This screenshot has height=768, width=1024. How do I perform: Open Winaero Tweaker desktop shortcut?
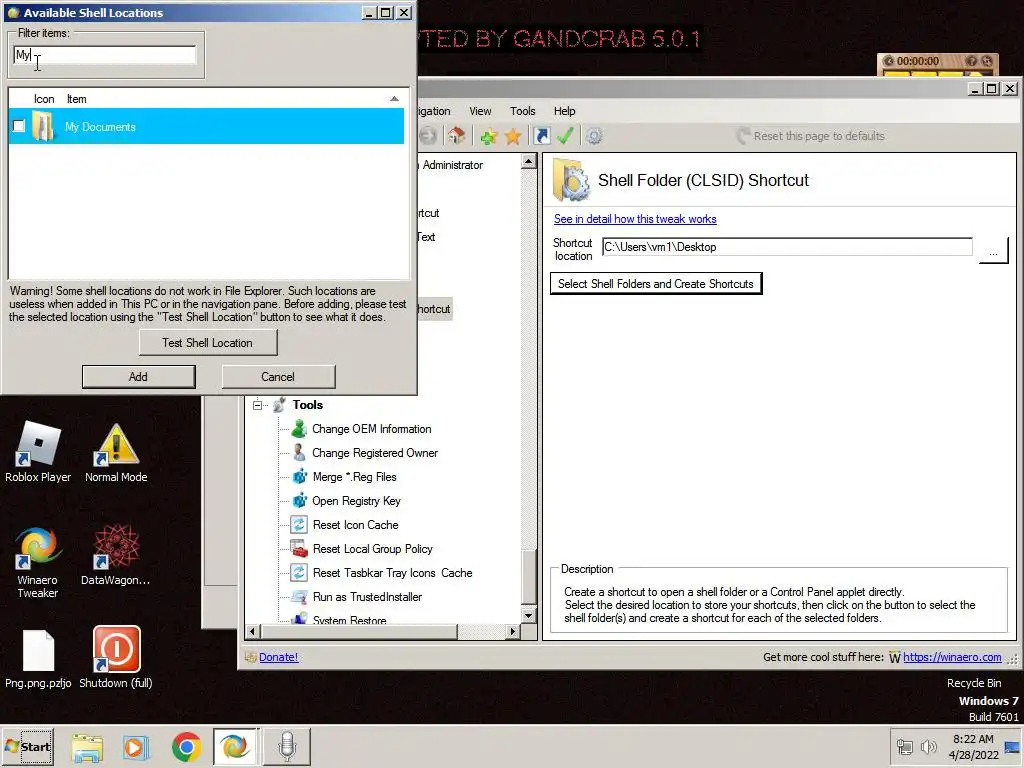click(37, 562)
